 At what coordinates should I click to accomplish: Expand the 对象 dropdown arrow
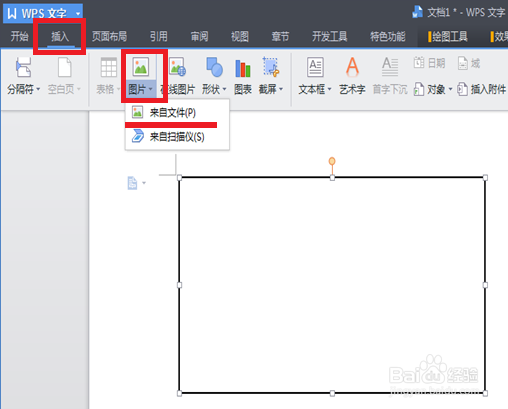tap(450, 89)
